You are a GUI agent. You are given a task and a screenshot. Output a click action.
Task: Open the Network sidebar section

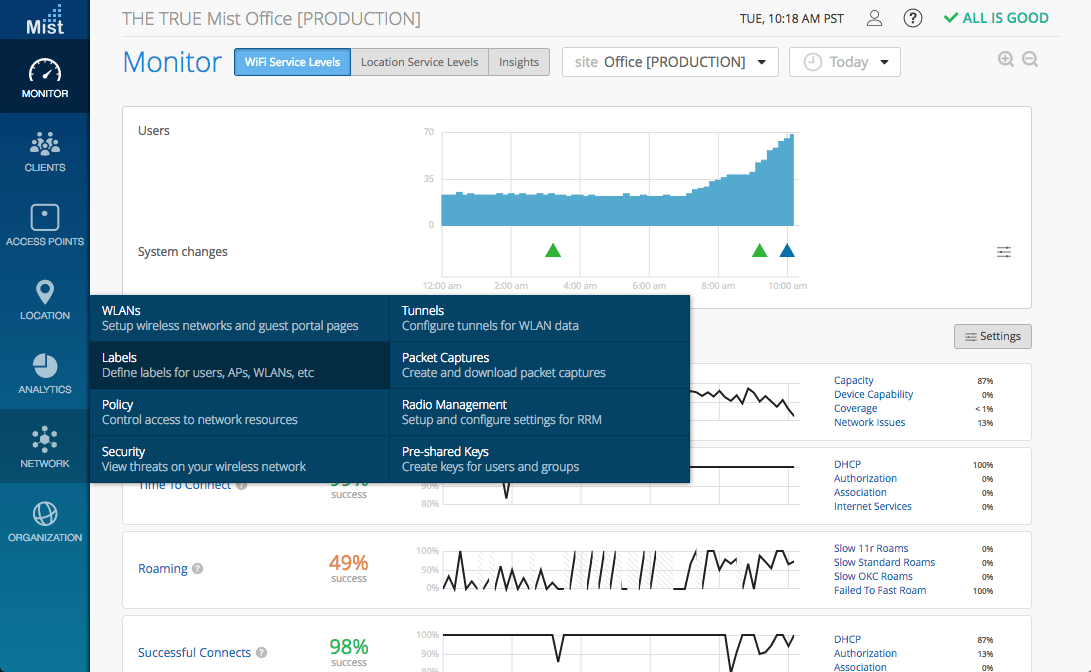coord(45,447)
